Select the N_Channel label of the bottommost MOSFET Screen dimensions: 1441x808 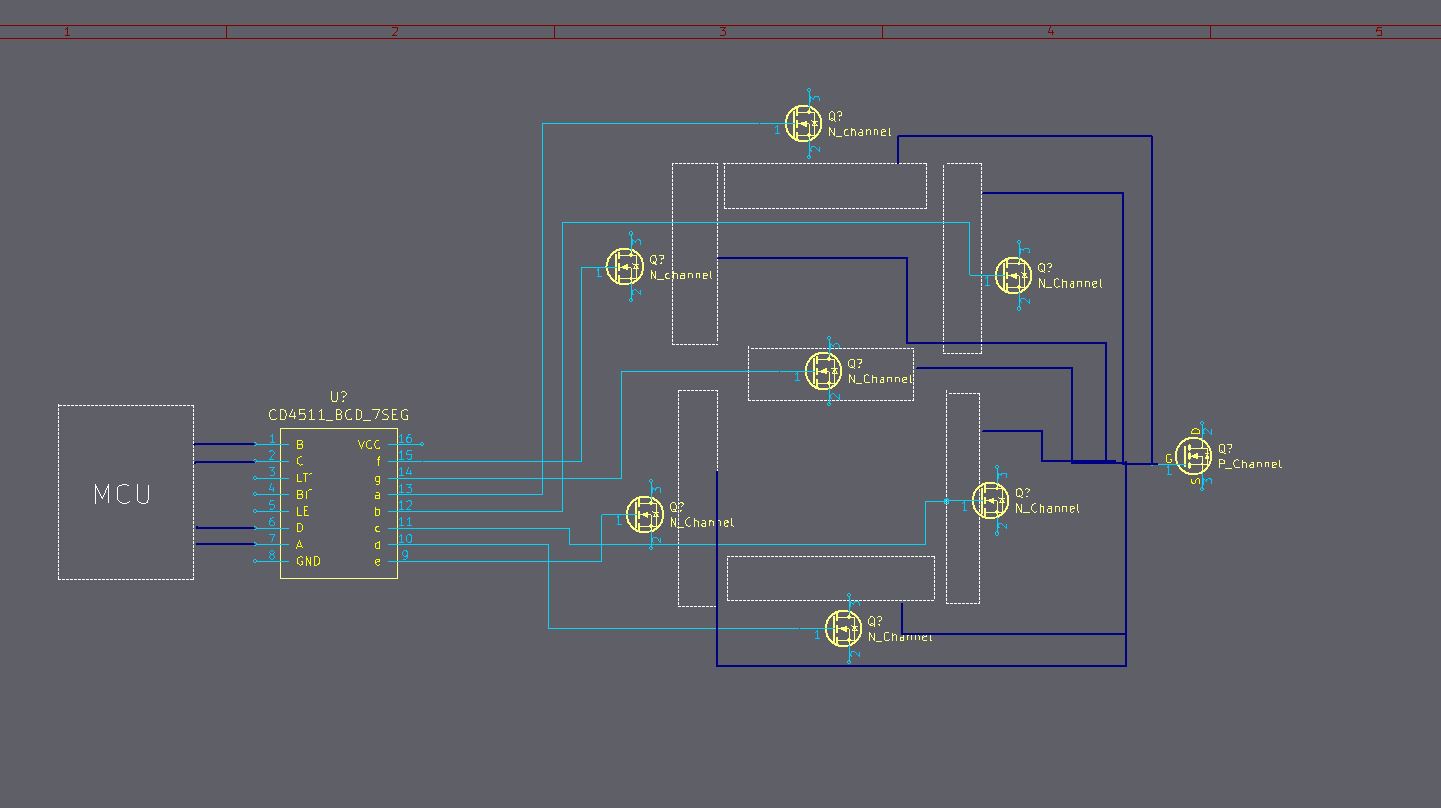point(900,637)
